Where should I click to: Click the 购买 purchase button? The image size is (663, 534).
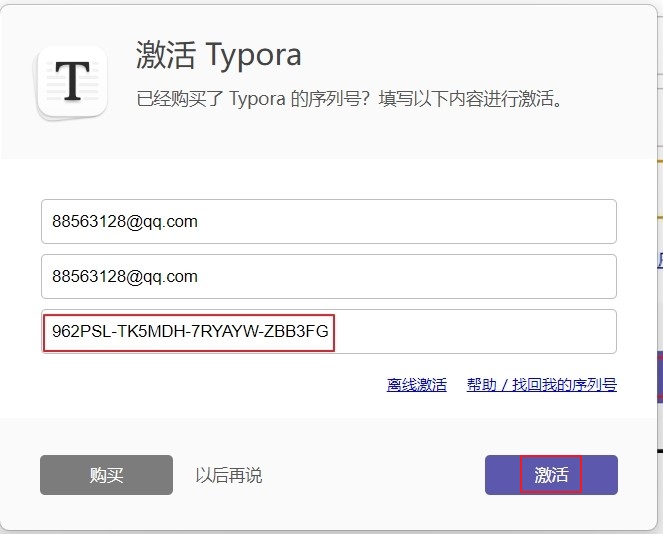coord(107,475)
